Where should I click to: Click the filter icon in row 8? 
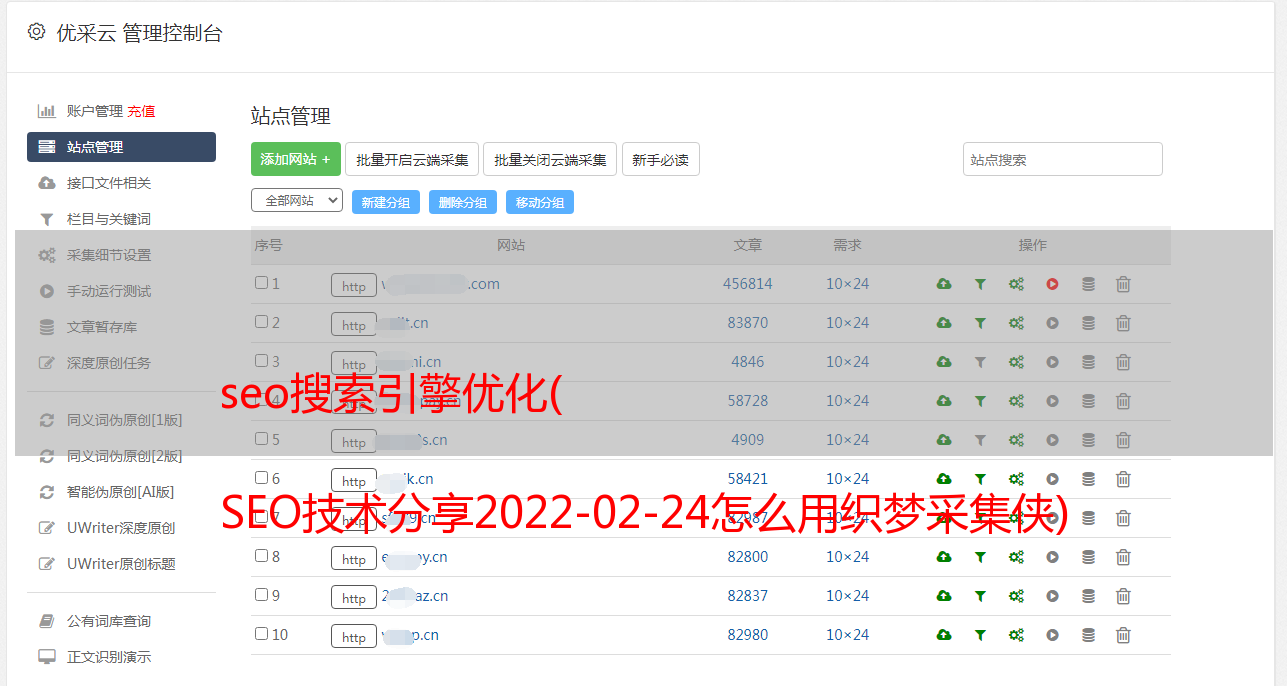[980, 557]
